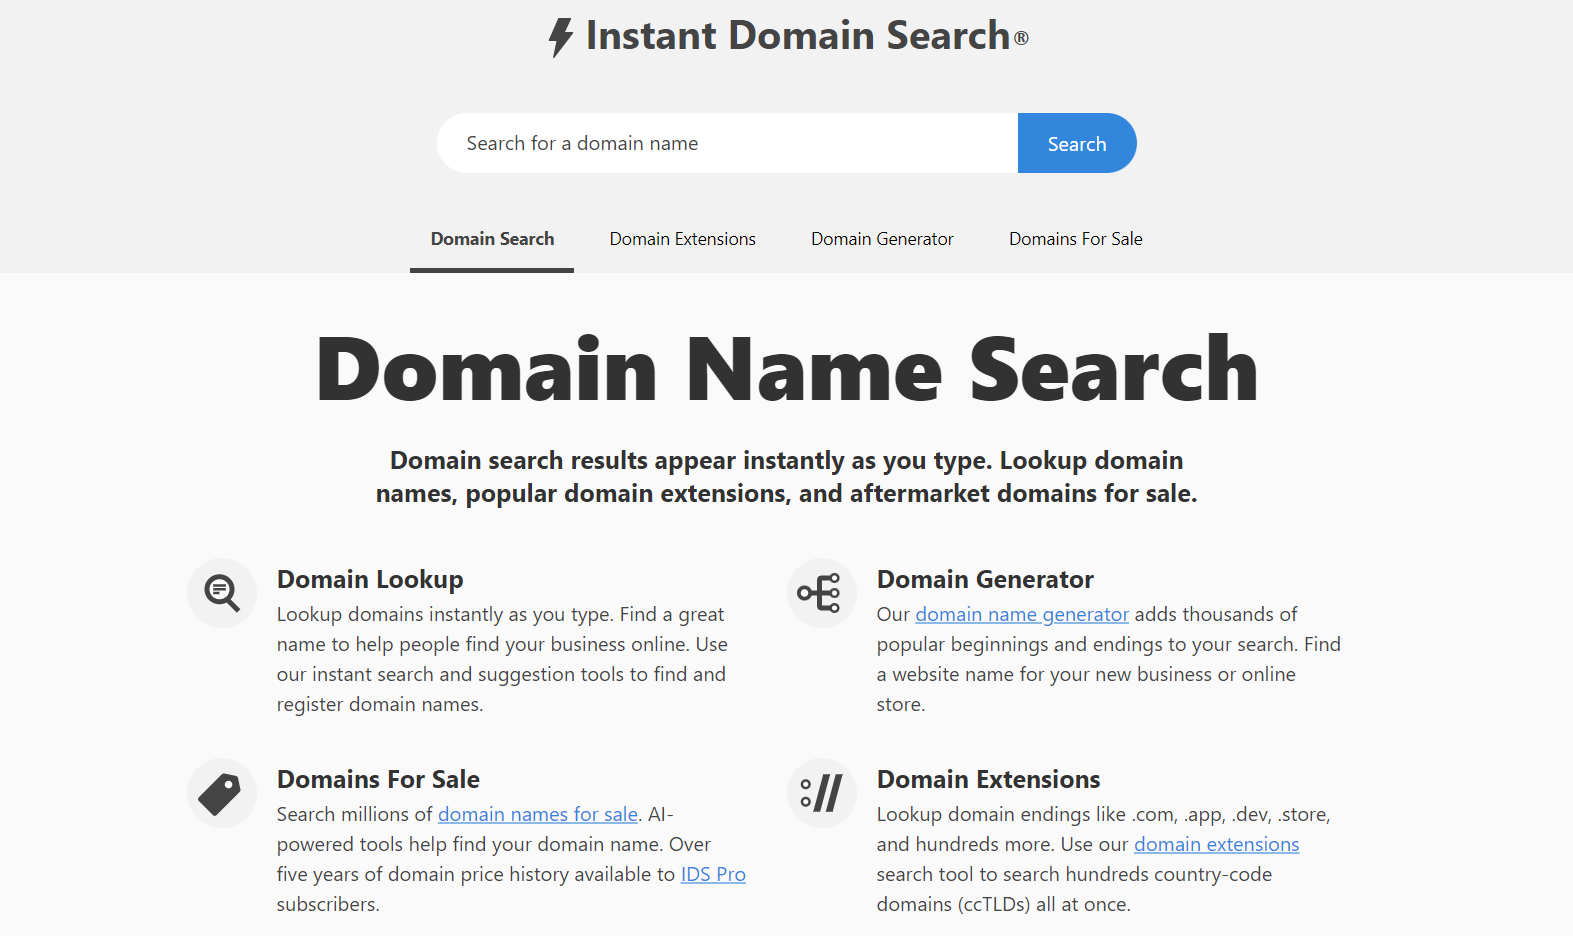Image resolution: width=1573 pixels, height=936 pixels.
Task: Click the Domain Lookup magnifier icon
Action: (x=222, y=593)
